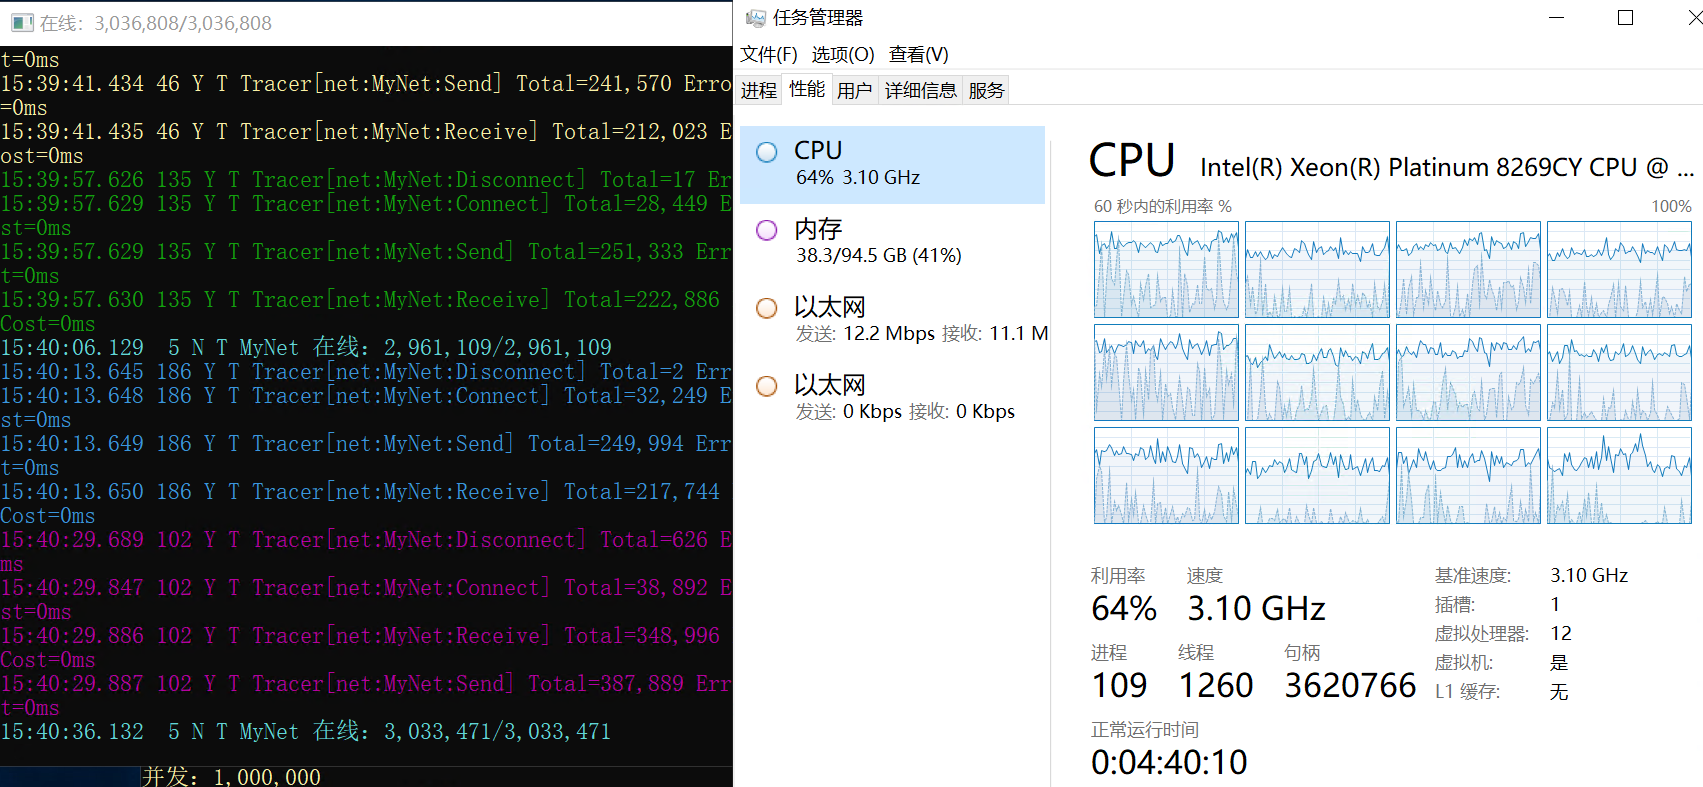Screen dimensions: 1703x787
Task: Click the thread count 1260
Action: 1216,685
